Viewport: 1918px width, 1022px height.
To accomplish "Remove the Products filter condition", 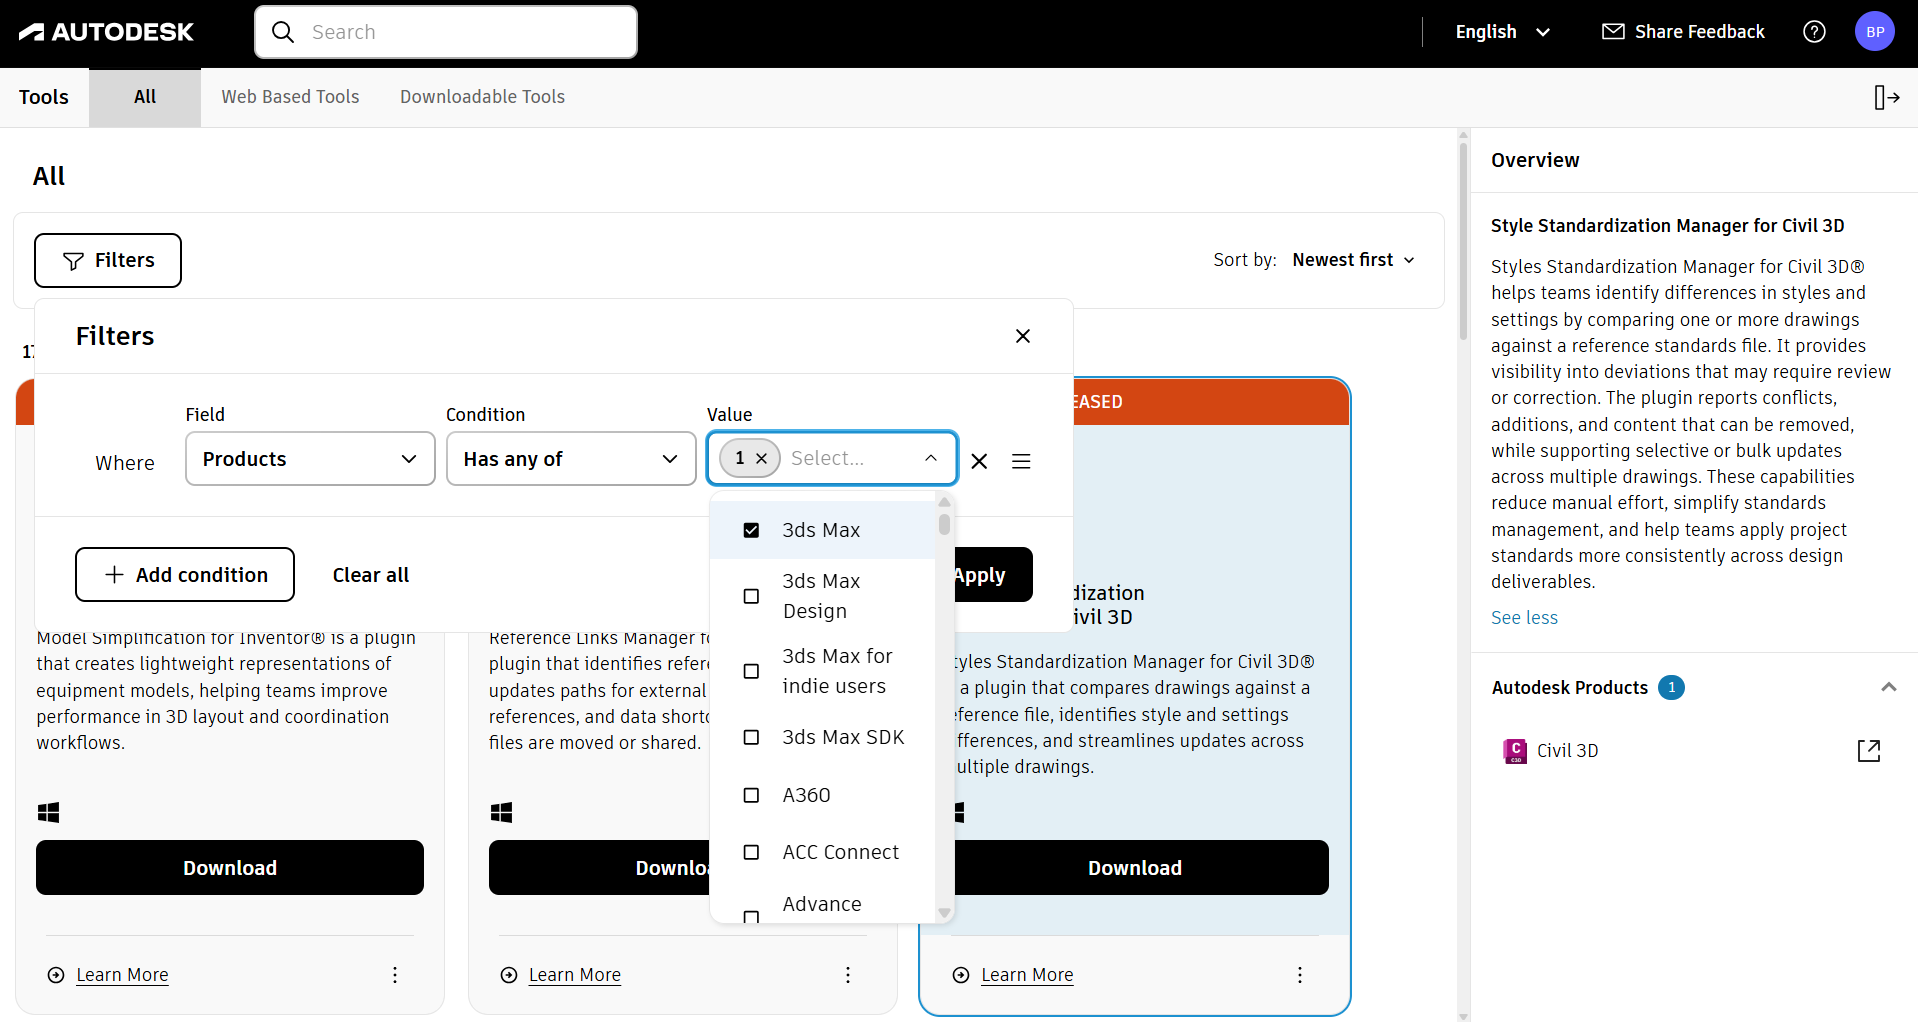I will tap(979, 461).
